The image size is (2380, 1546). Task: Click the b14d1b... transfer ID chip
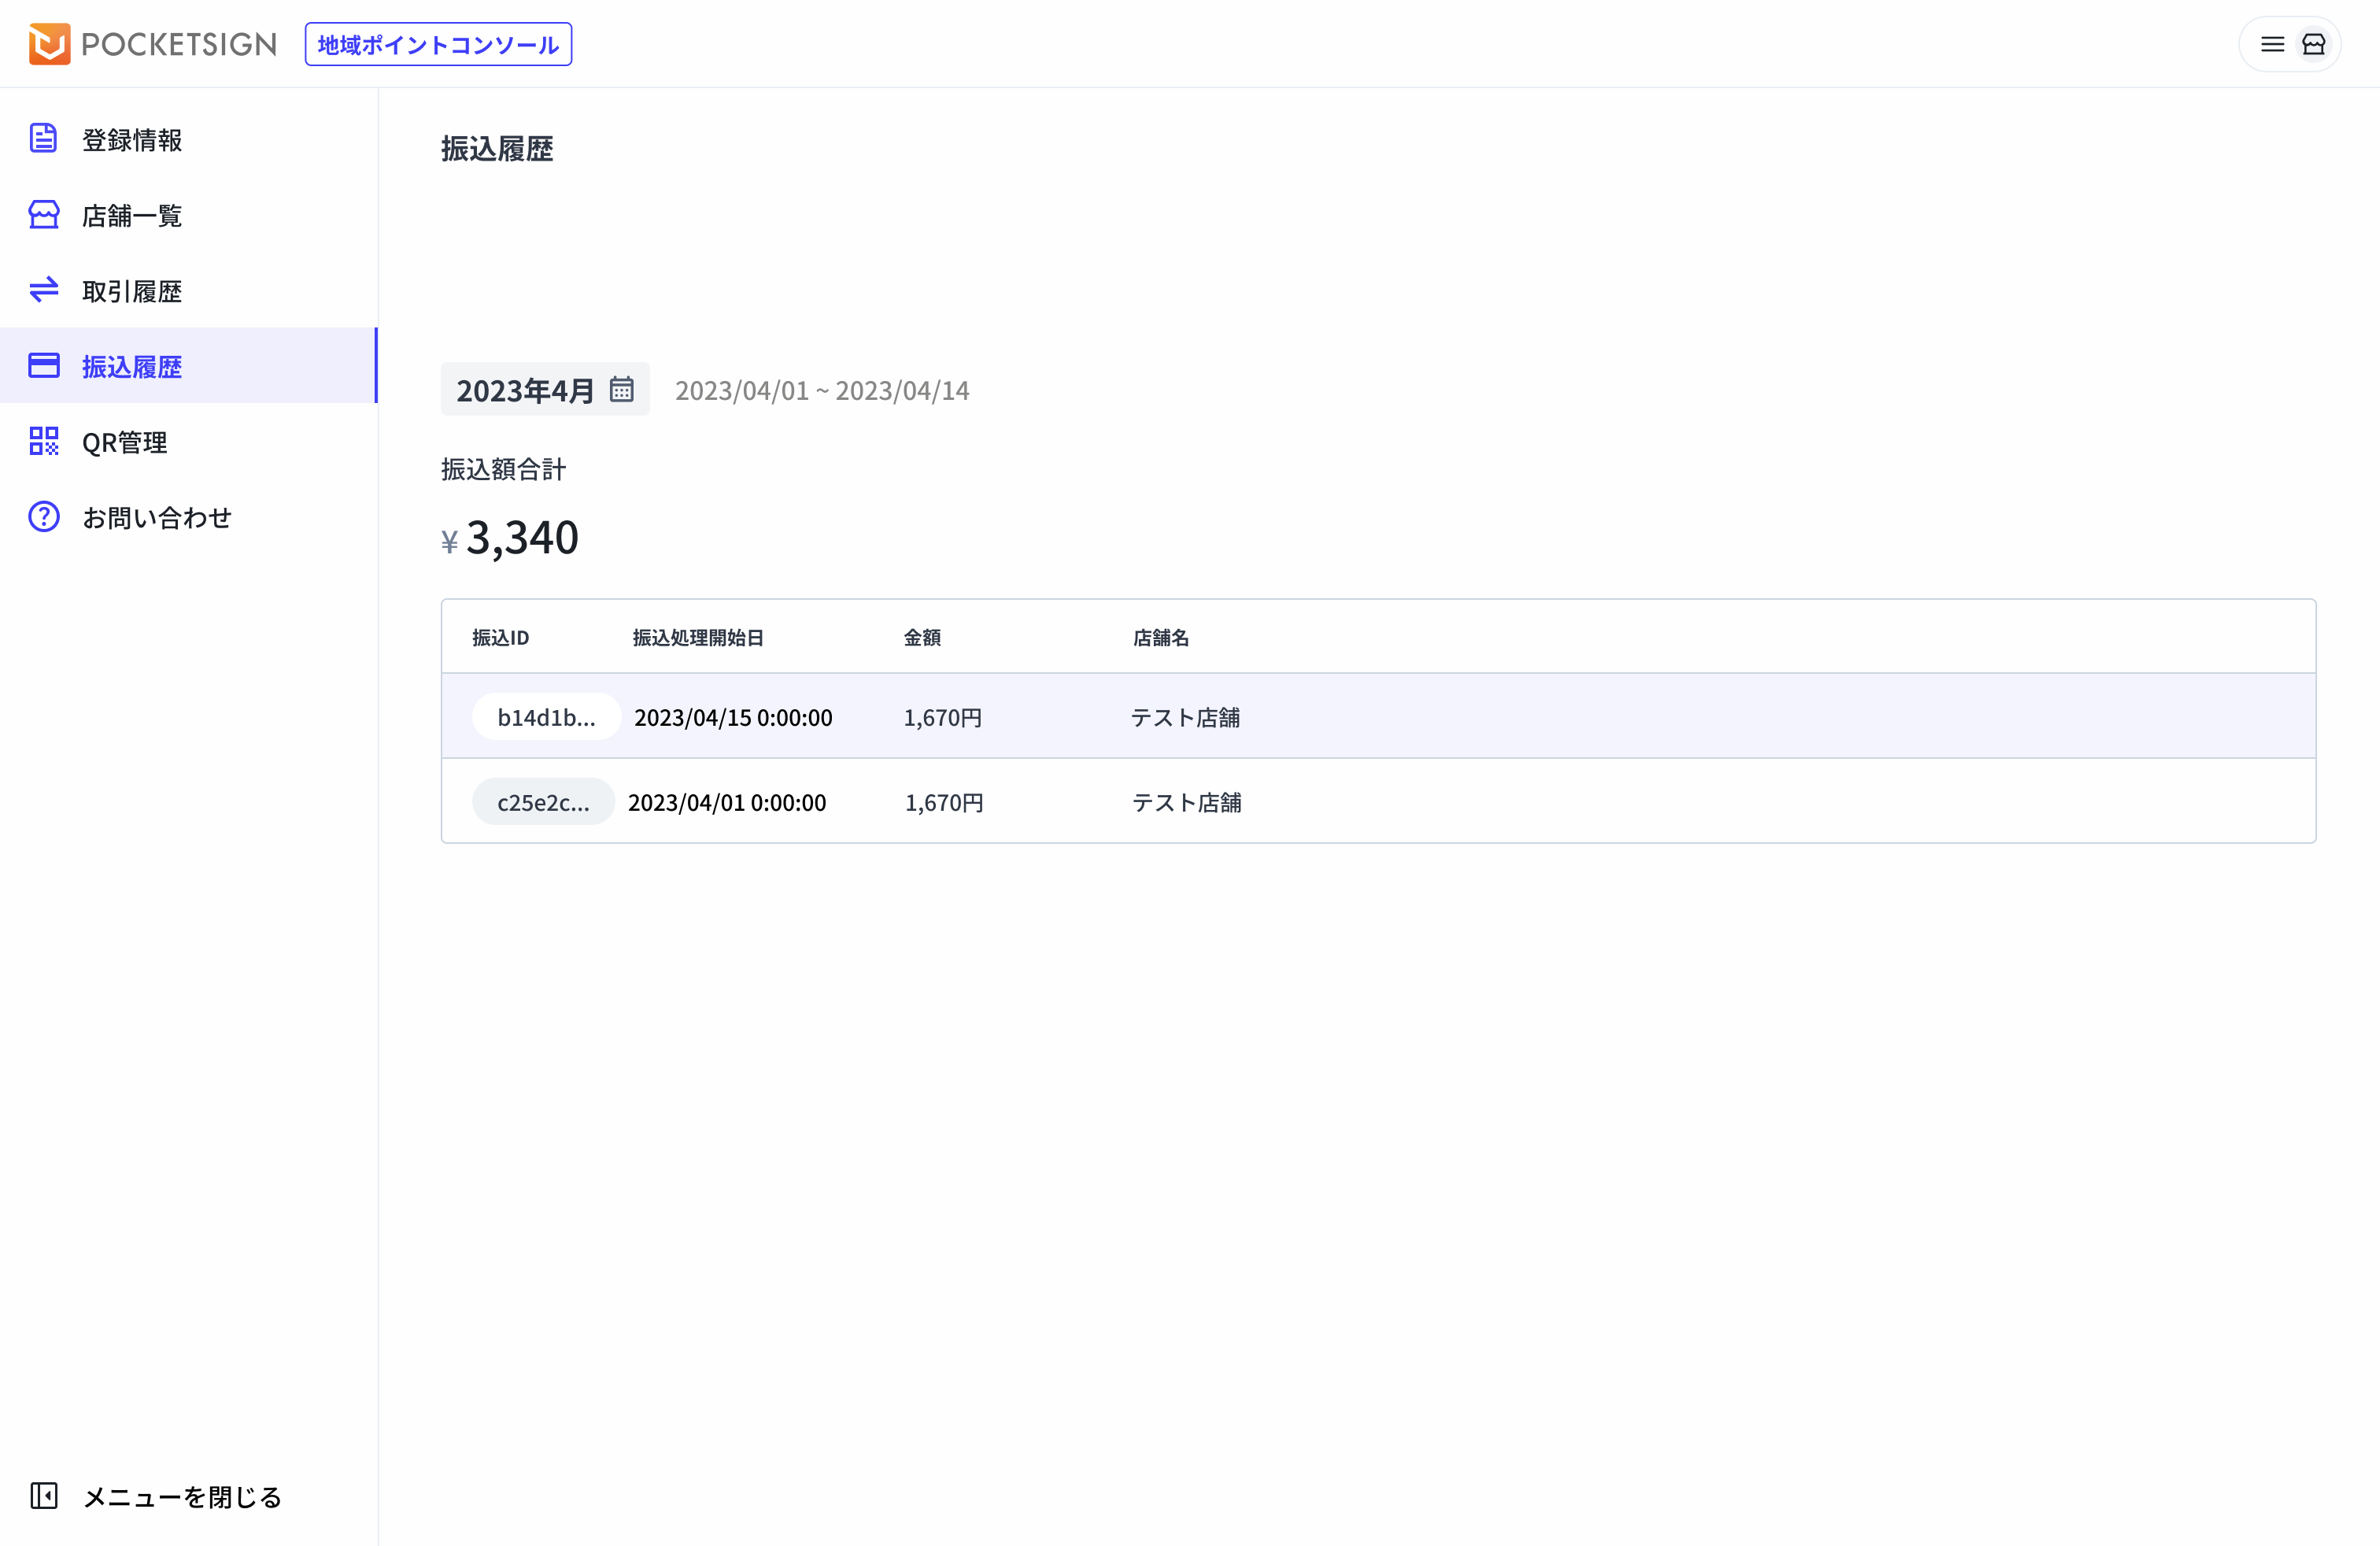pos(546,717)
